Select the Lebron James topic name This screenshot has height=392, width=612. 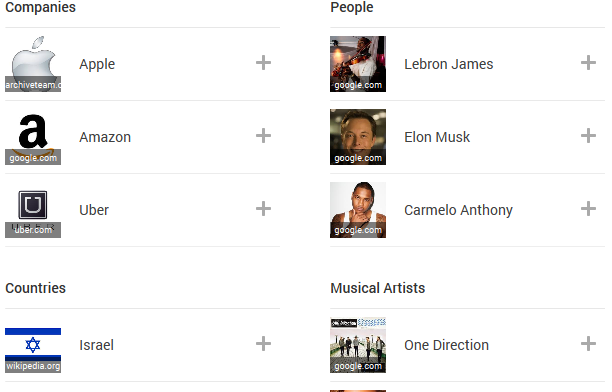[x=448, y=64]
